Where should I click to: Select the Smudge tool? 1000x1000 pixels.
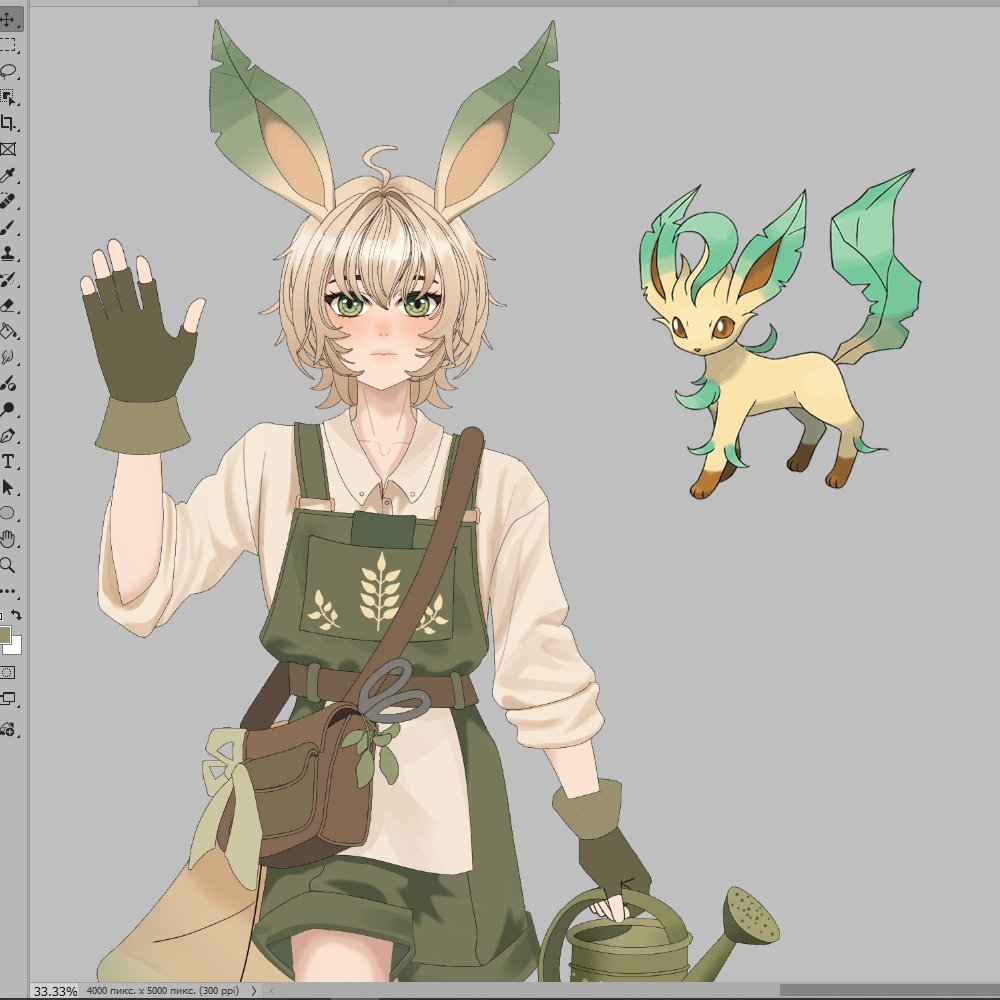[x=8, y=358]
